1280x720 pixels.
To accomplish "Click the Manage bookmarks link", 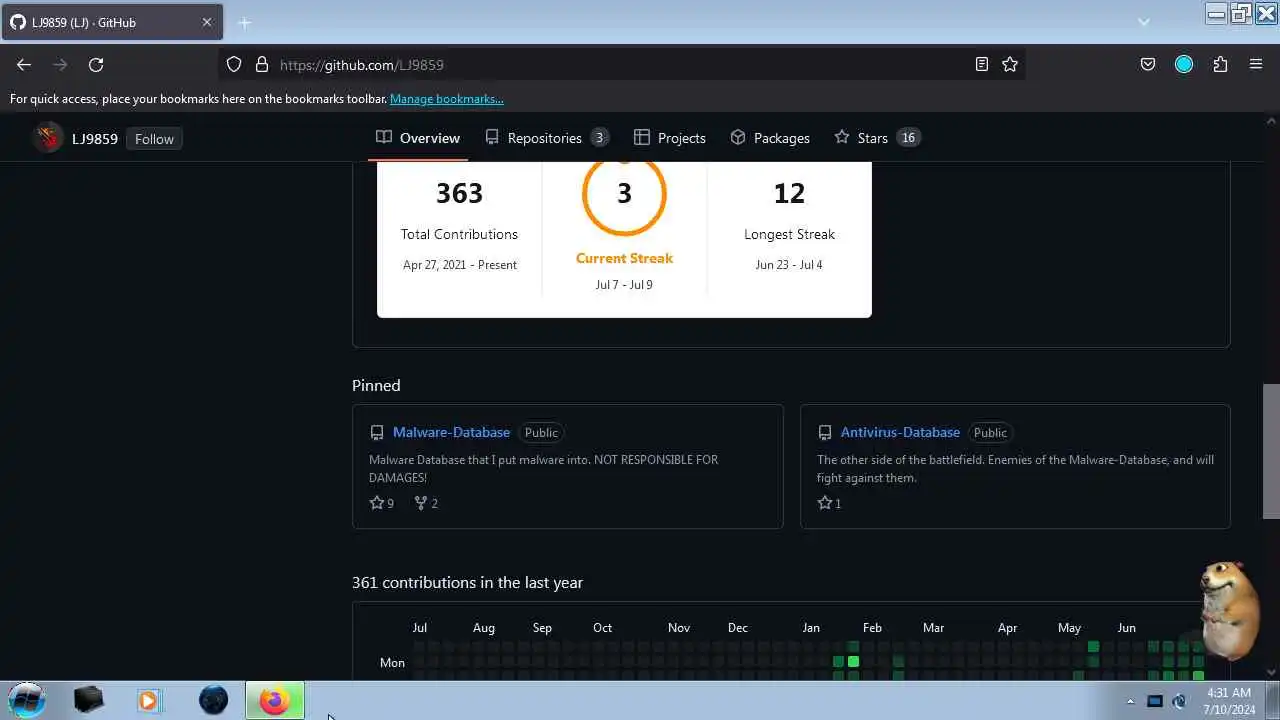I will tap(446, 99).
